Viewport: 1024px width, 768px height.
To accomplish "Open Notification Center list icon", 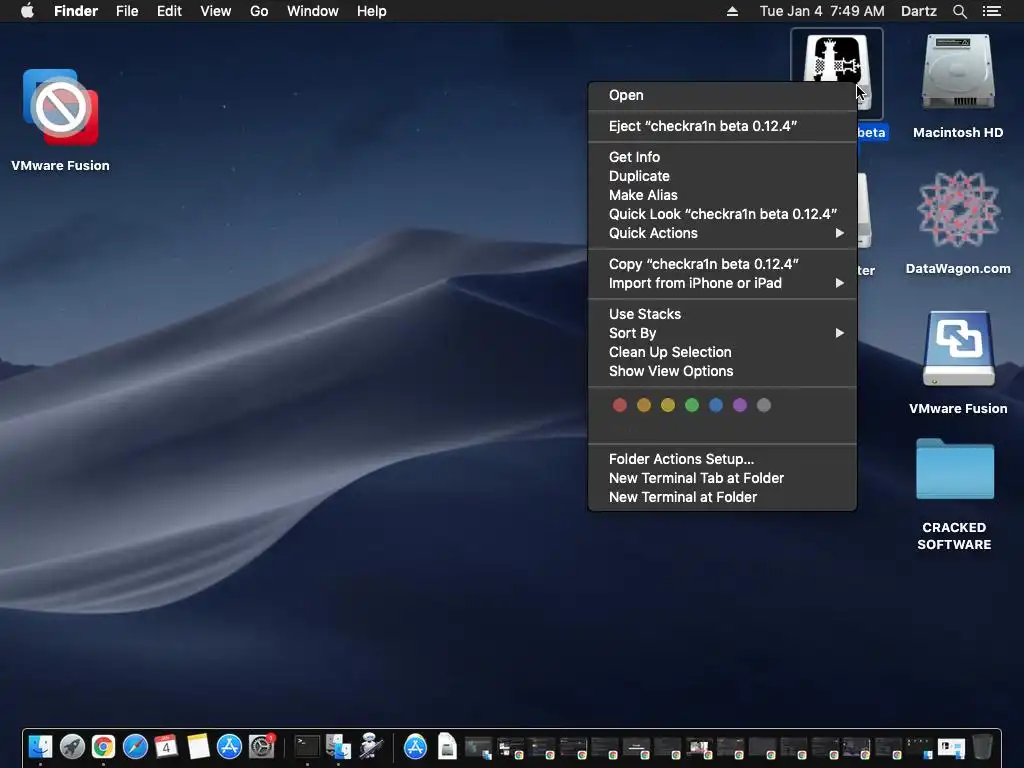I will 991,11.
